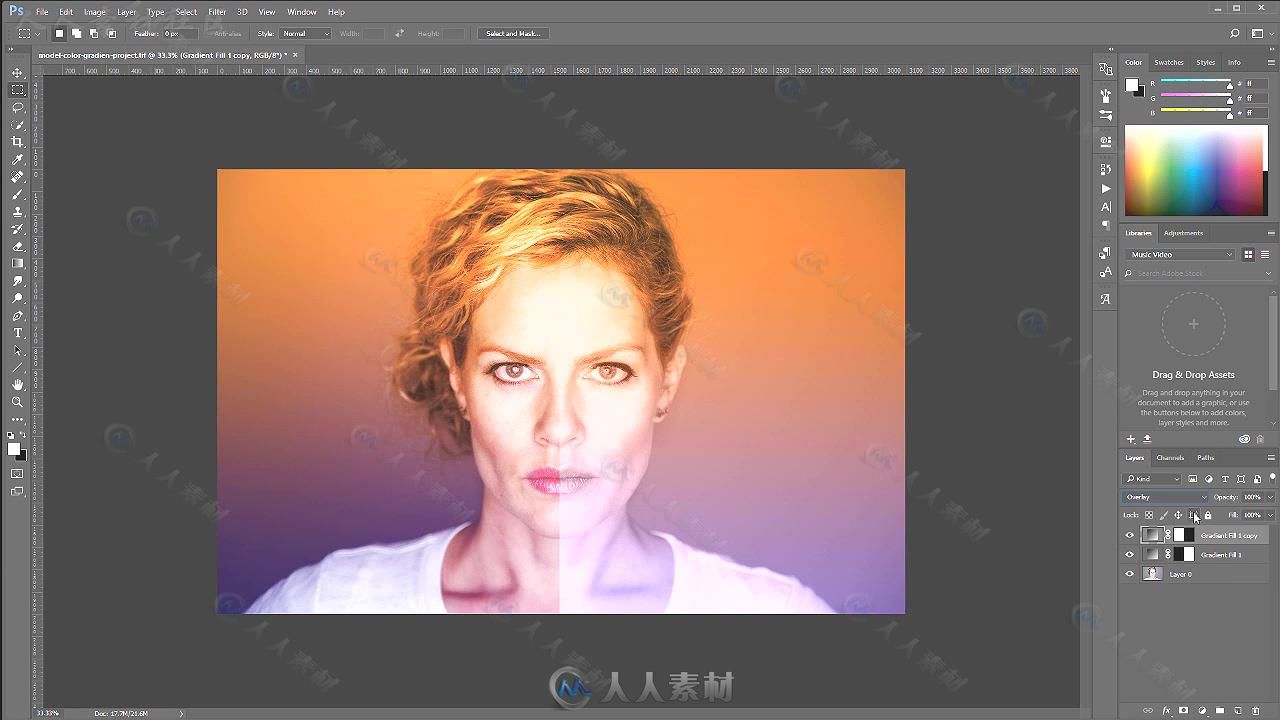Switch to the Channels tab
Viewport: 1280px width, 720px height.
click(1170, 458)
